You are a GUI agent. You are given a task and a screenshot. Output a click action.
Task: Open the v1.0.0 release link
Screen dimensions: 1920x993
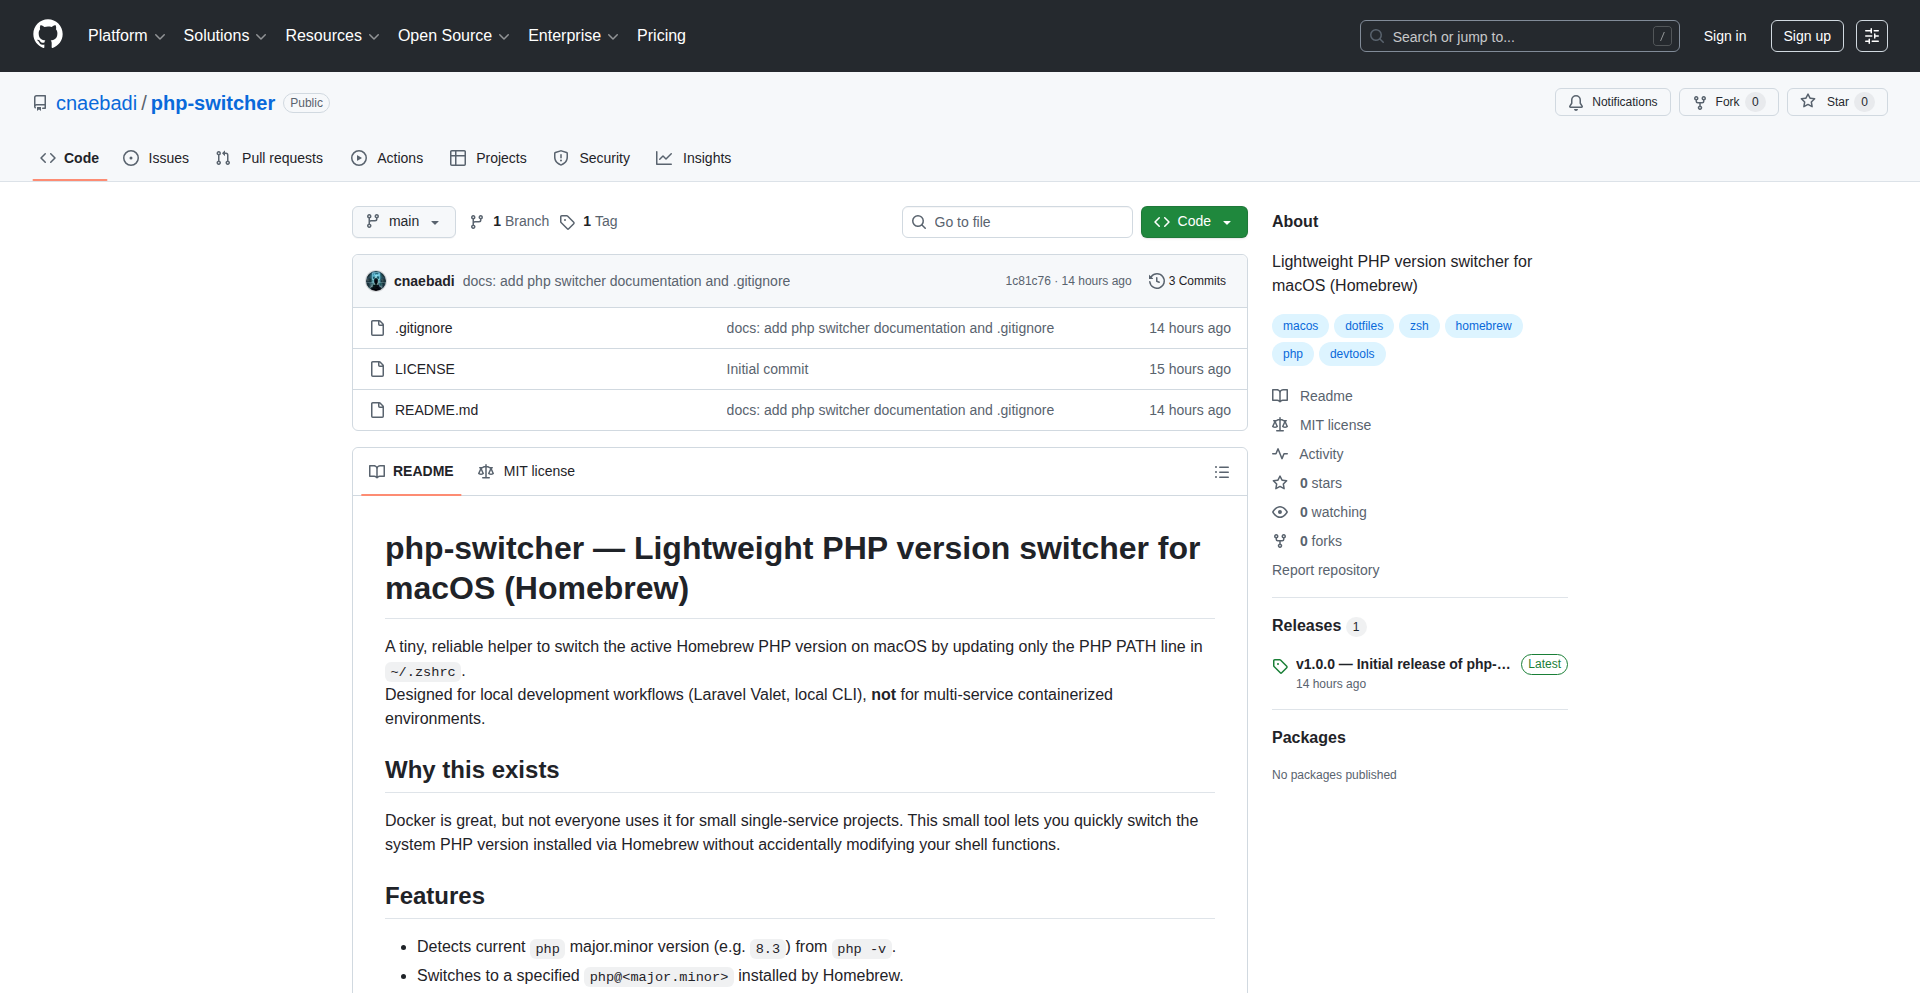[x=1402, y=664]
